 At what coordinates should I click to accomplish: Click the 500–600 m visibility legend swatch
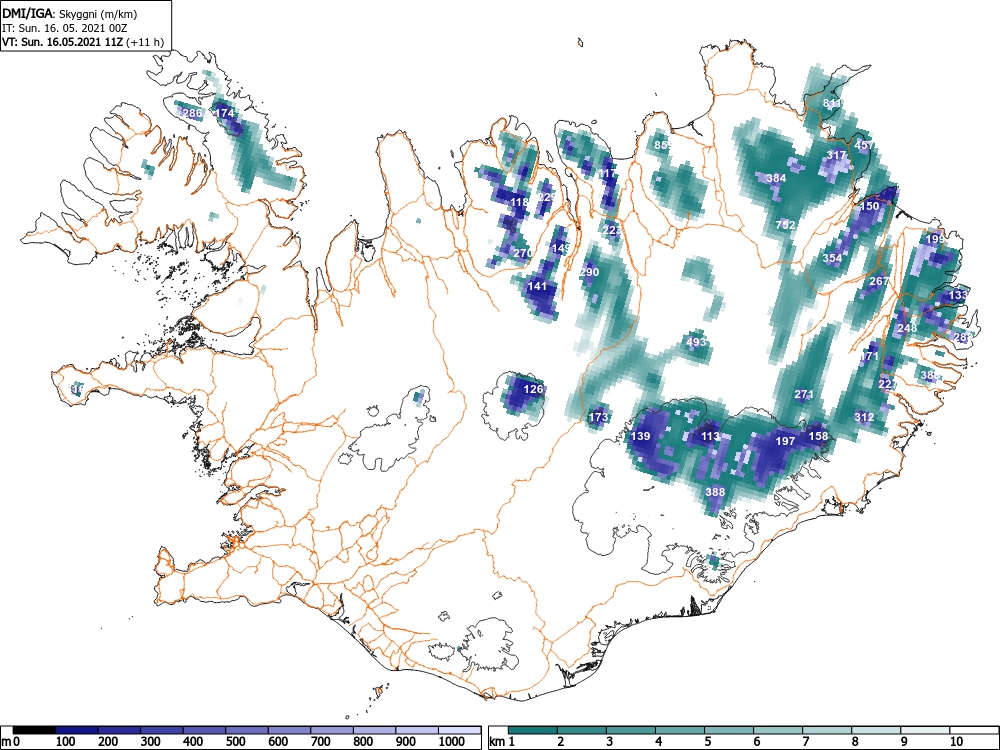click(247, 730)
